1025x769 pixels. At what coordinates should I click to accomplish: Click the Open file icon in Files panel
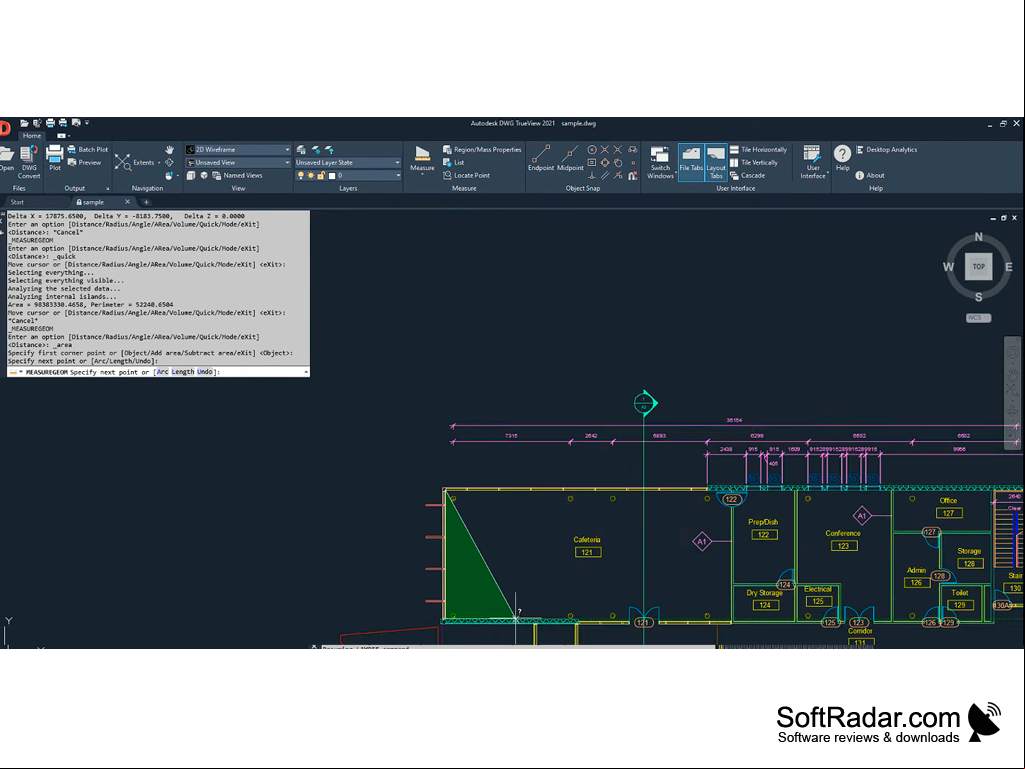pos(7,155)
